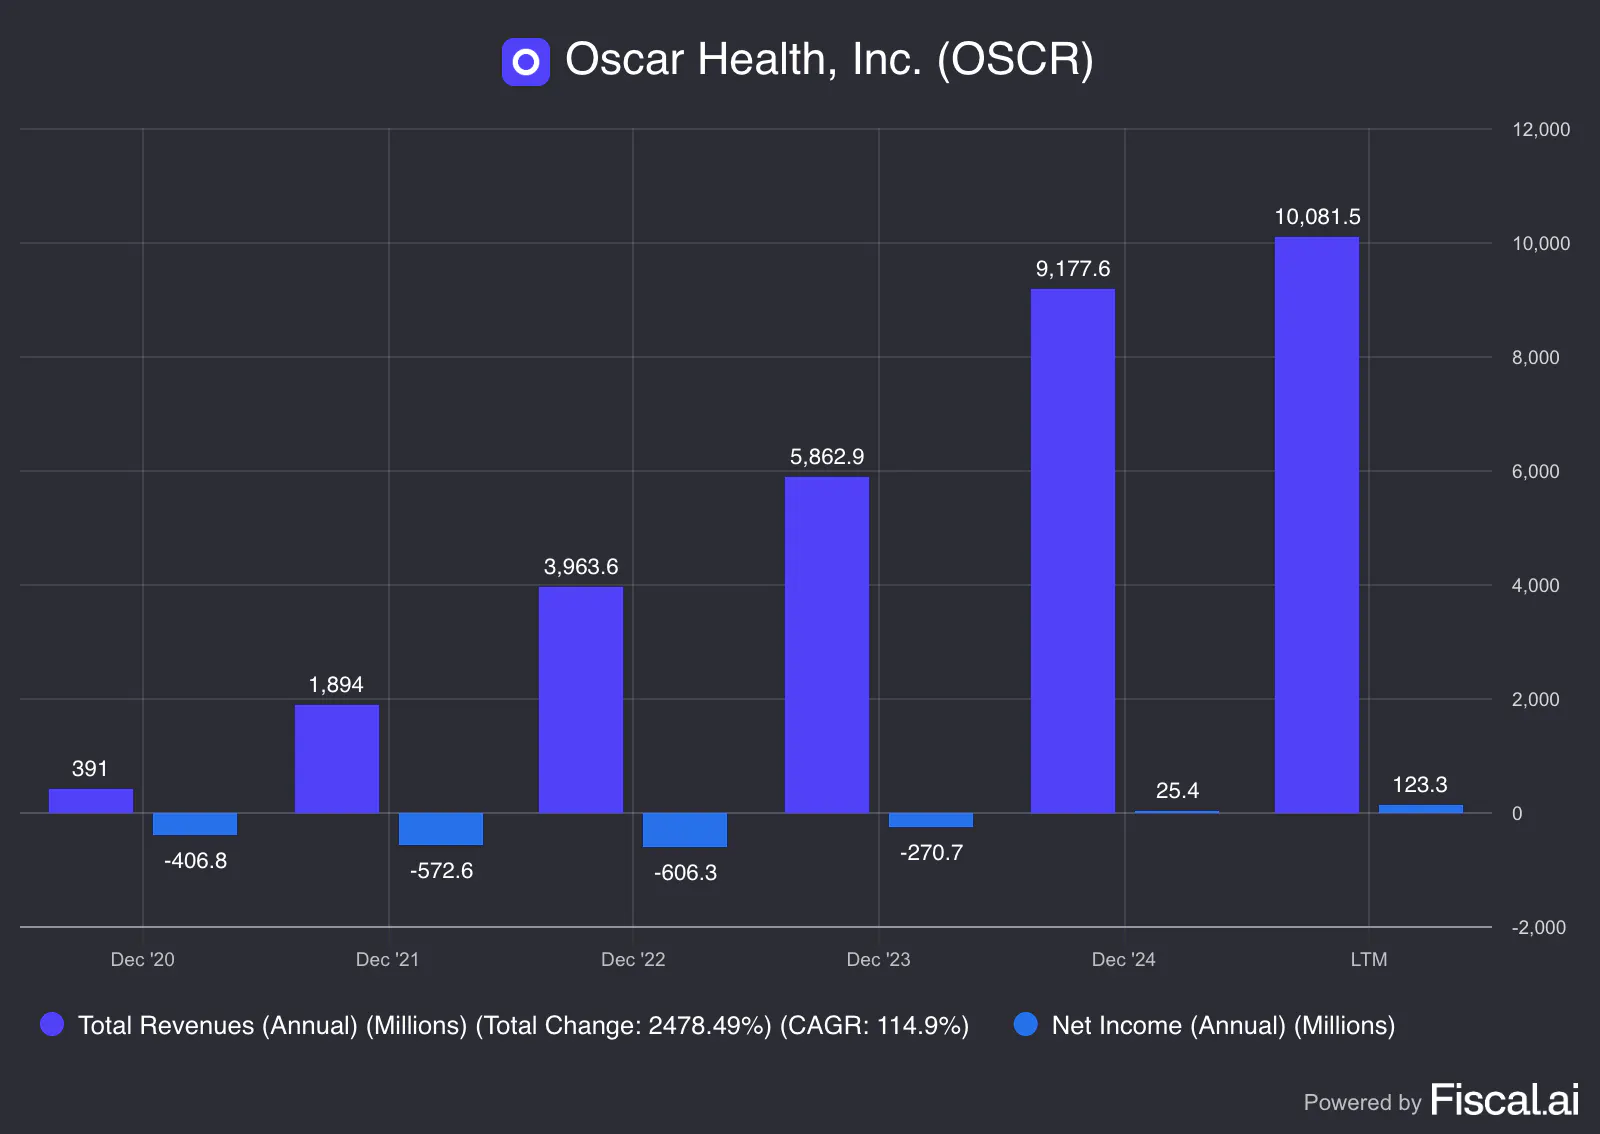Click the value label -572.6
Screen dimensions: 1600x1134
point(441,871)
